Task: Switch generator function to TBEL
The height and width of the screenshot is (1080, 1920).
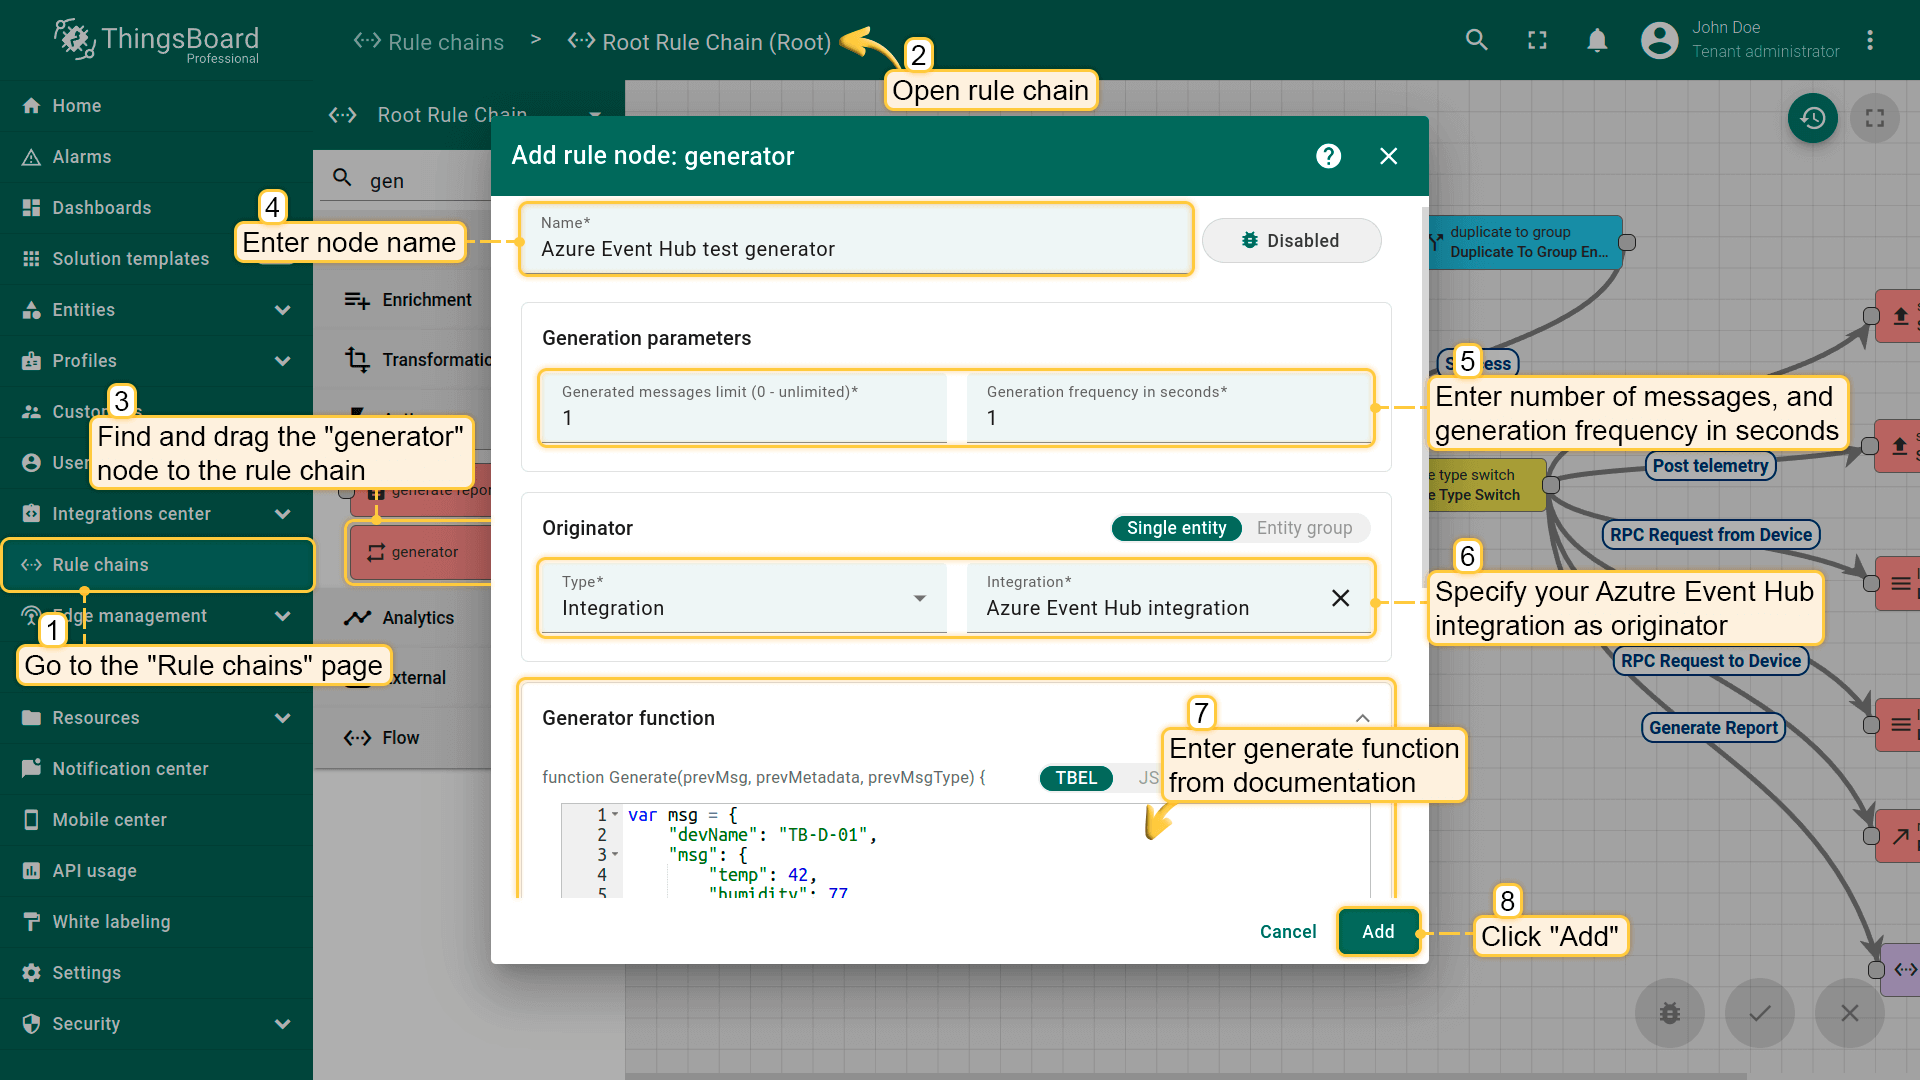Action: [x=1076, y=778]
